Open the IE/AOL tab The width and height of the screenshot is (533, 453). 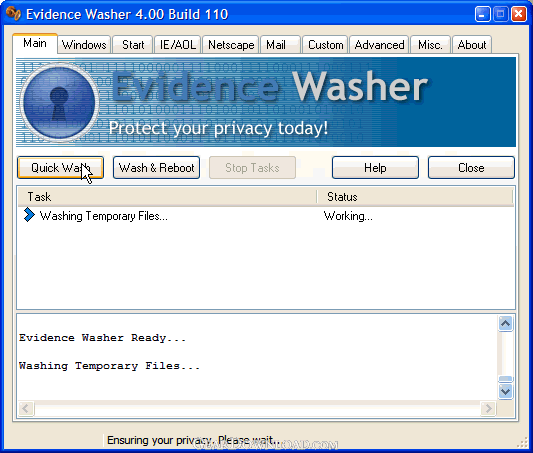coord(178,45)
